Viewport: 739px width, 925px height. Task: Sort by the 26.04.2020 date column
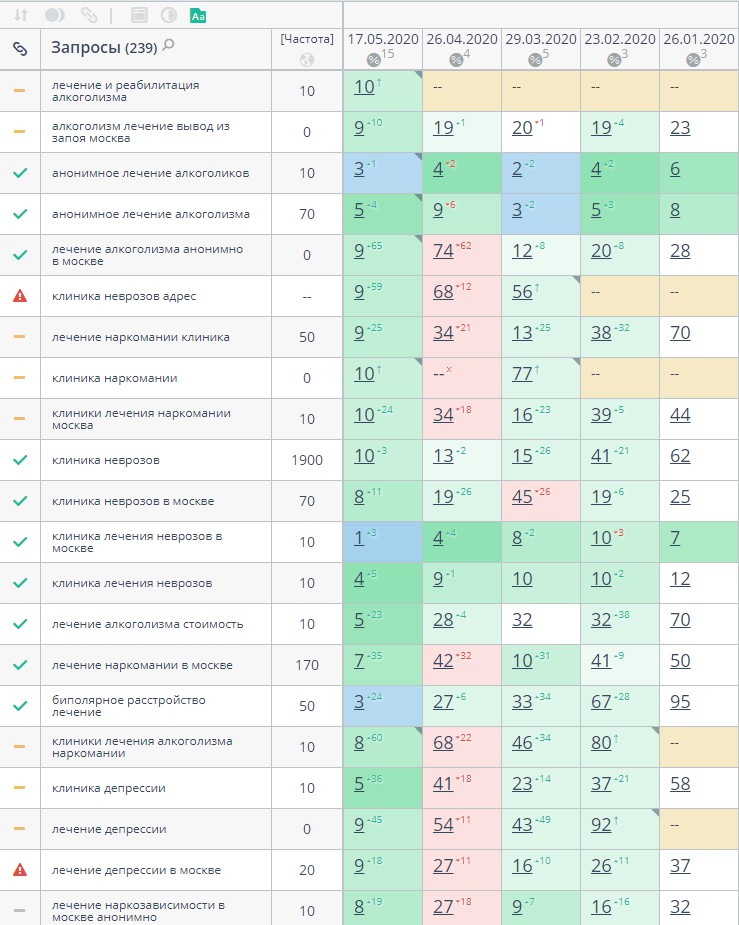461,40
